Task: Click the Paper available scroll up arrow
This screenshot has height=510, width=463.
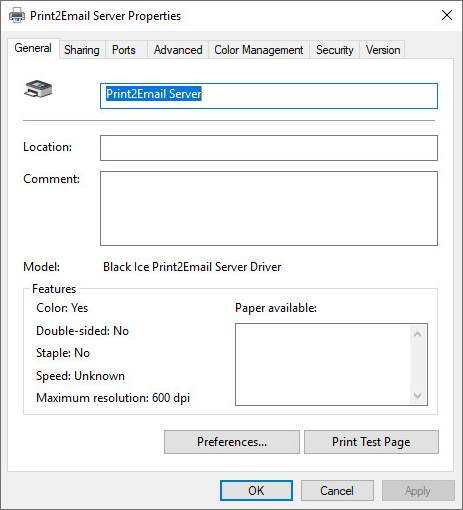Action: pyautogui.click(x=417, y=334)
